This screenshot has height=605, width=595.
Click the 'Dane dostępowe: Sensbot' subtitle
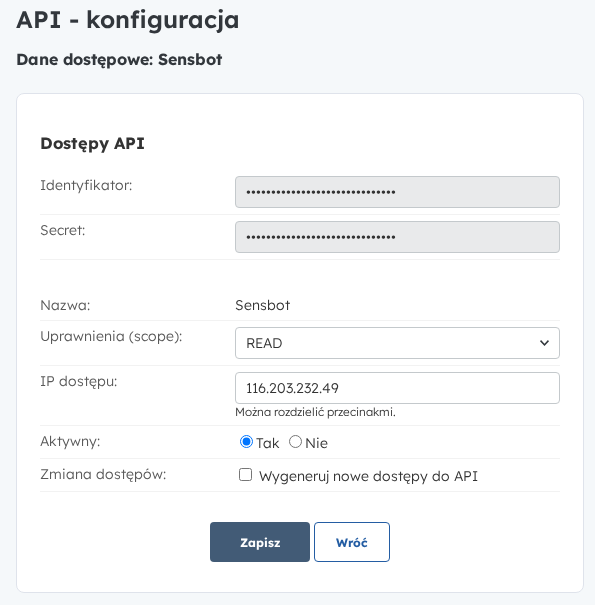coord(119,60)
